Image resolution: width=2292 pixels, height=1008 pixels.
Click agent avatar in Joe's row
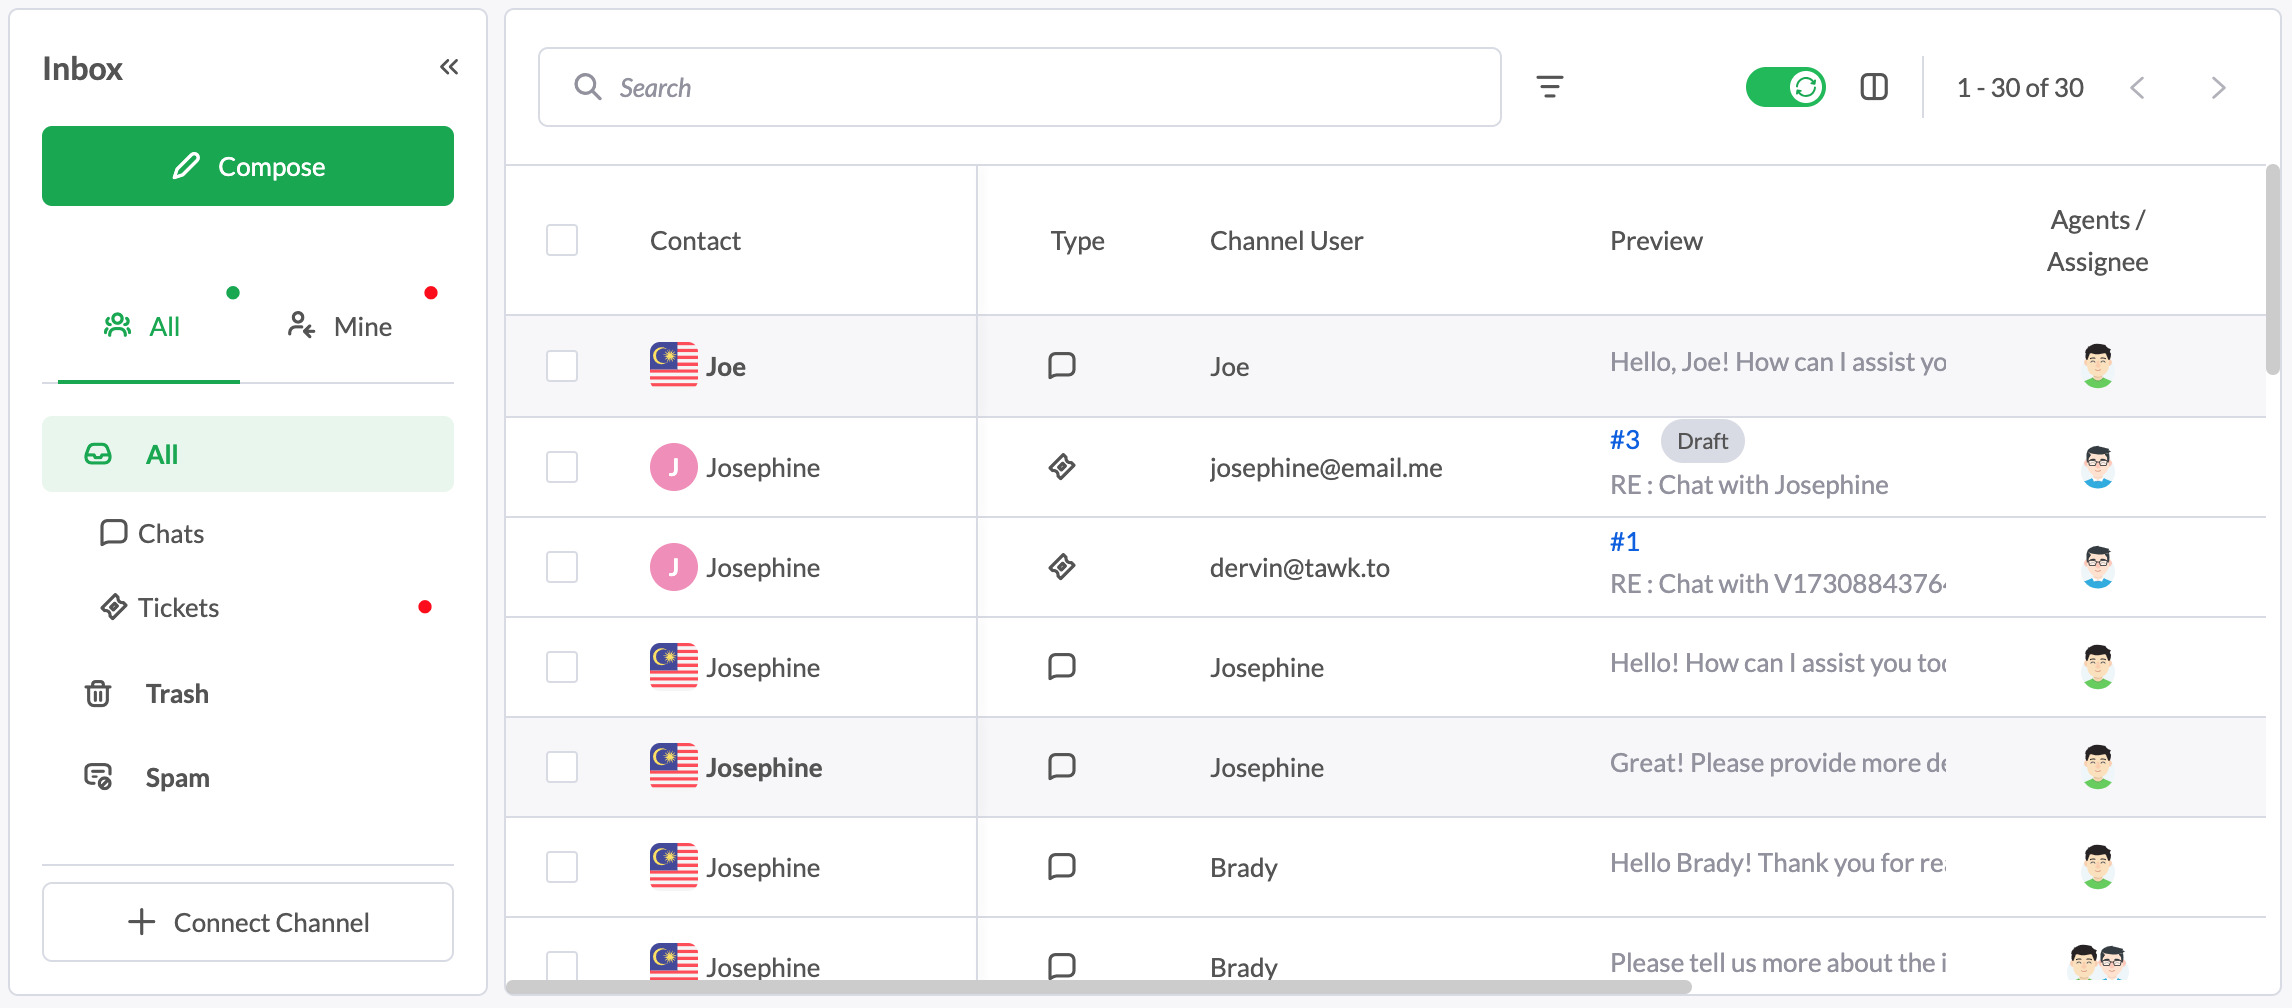tap(2098, 366)
